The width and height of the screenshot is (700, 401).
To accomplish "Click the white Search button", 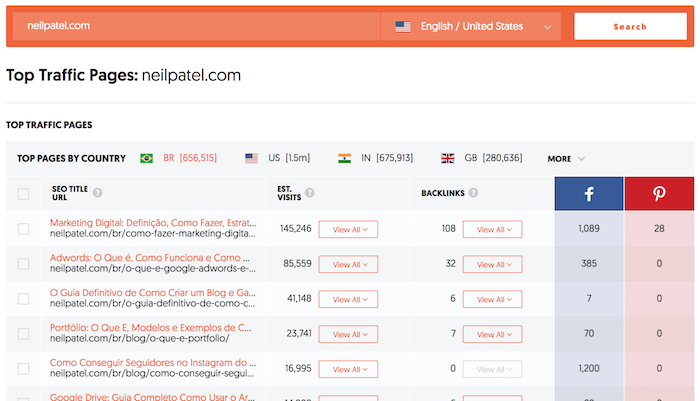I will click(630, 26).
